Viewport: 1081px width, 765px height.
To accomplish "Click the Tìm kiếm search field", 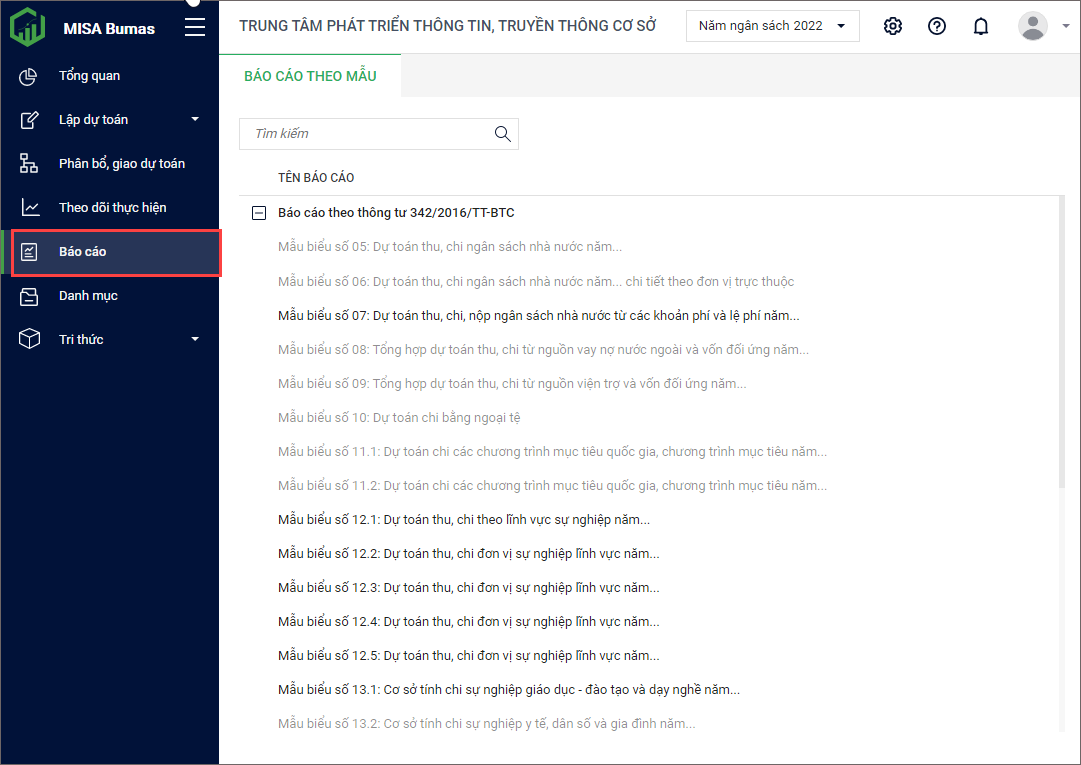I will pos(365,134).
